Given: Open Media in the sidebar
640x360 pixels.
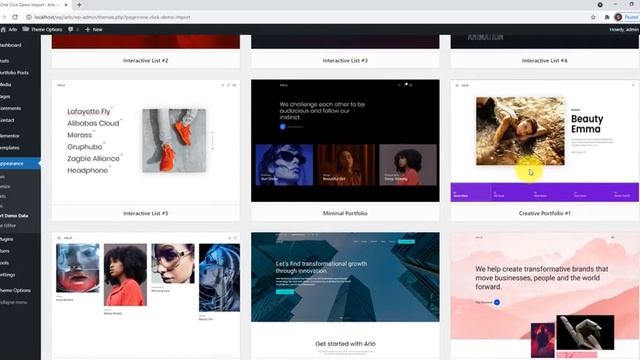Looking at the screenshot, I should pos(6,84).
